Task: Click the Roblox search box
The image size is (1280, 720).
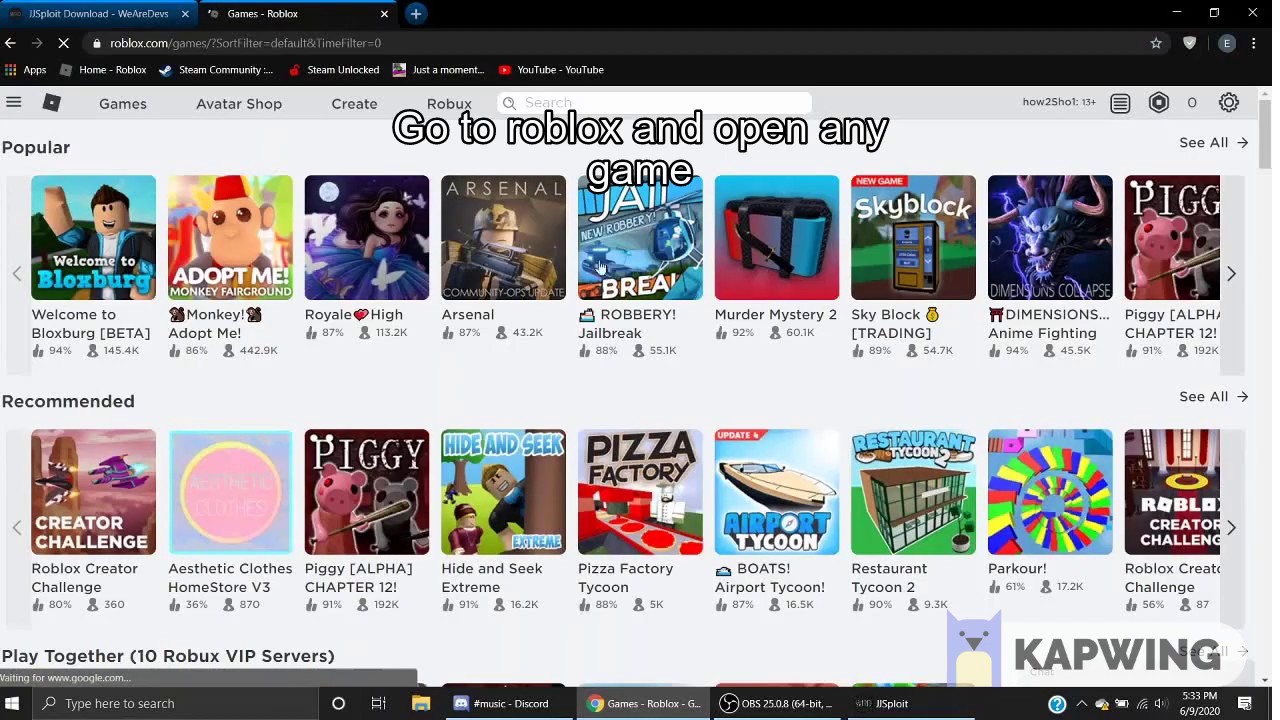Action: 654,103
